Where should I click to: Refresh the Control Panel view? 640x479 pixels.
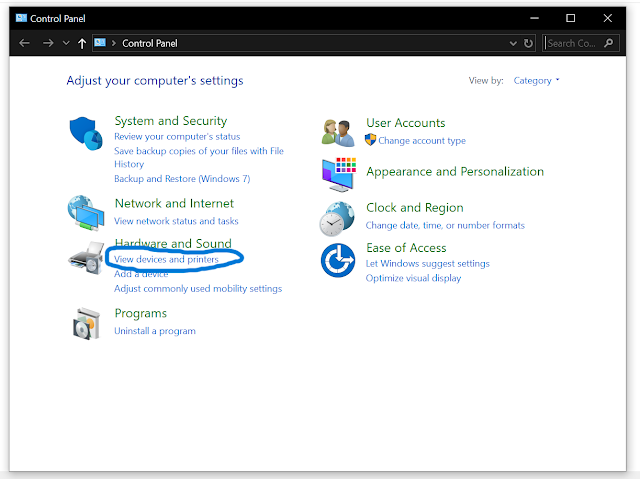point(528,43)
